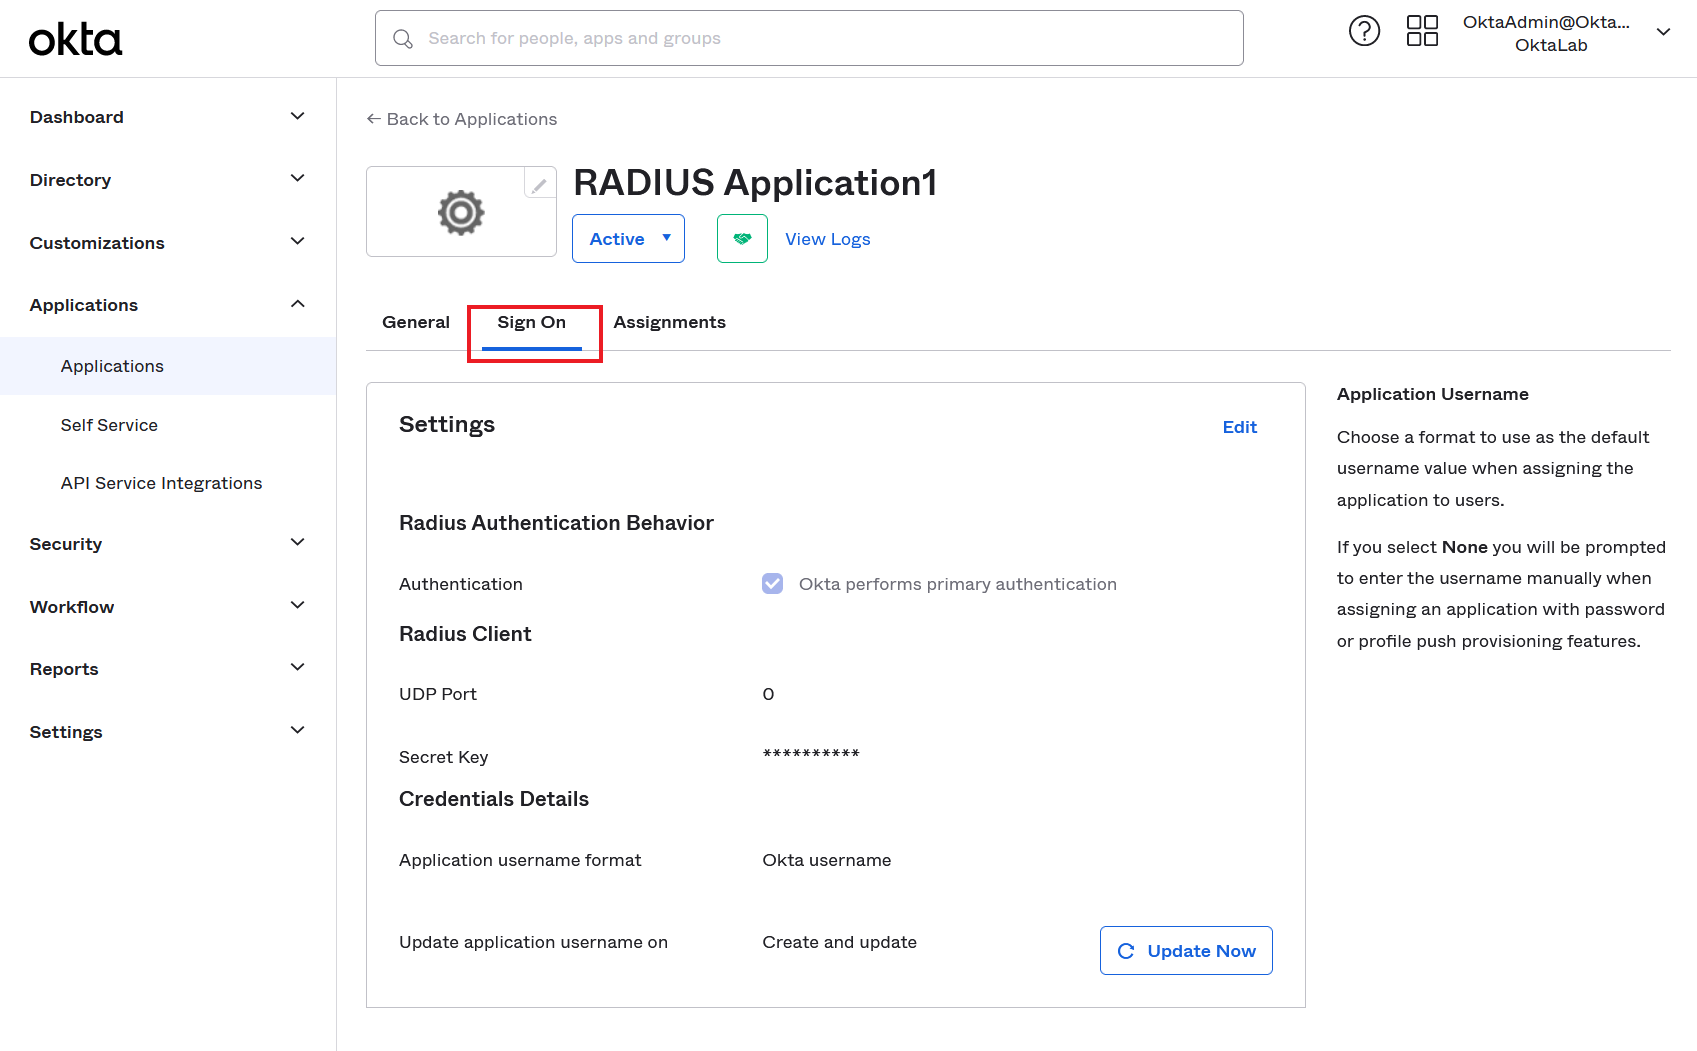
Task: Open the Active status dropdown
Action: pos(628,239)
